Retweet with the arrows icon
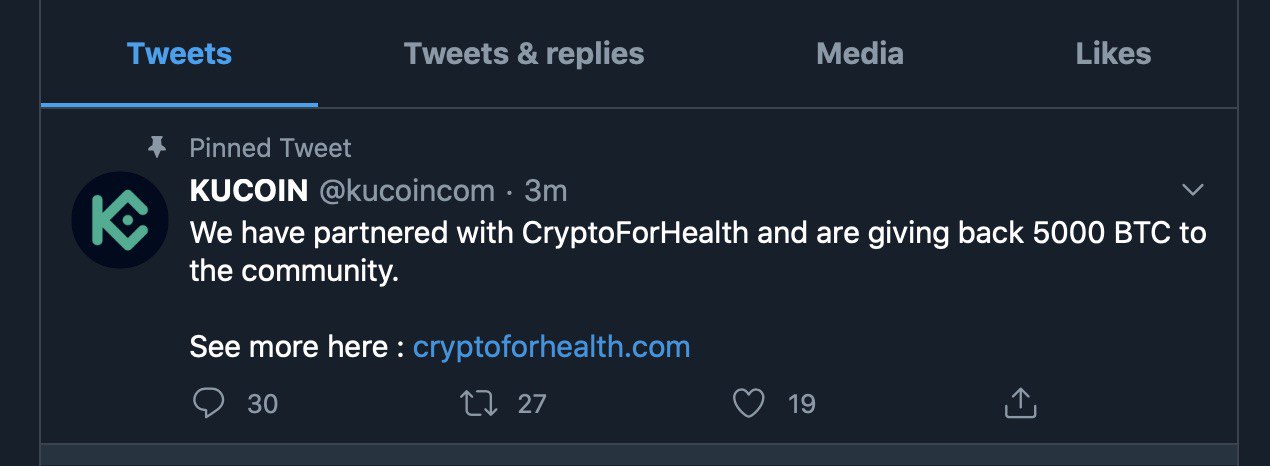The height and width of the screenshot is (466, 1270). [477, 404]
